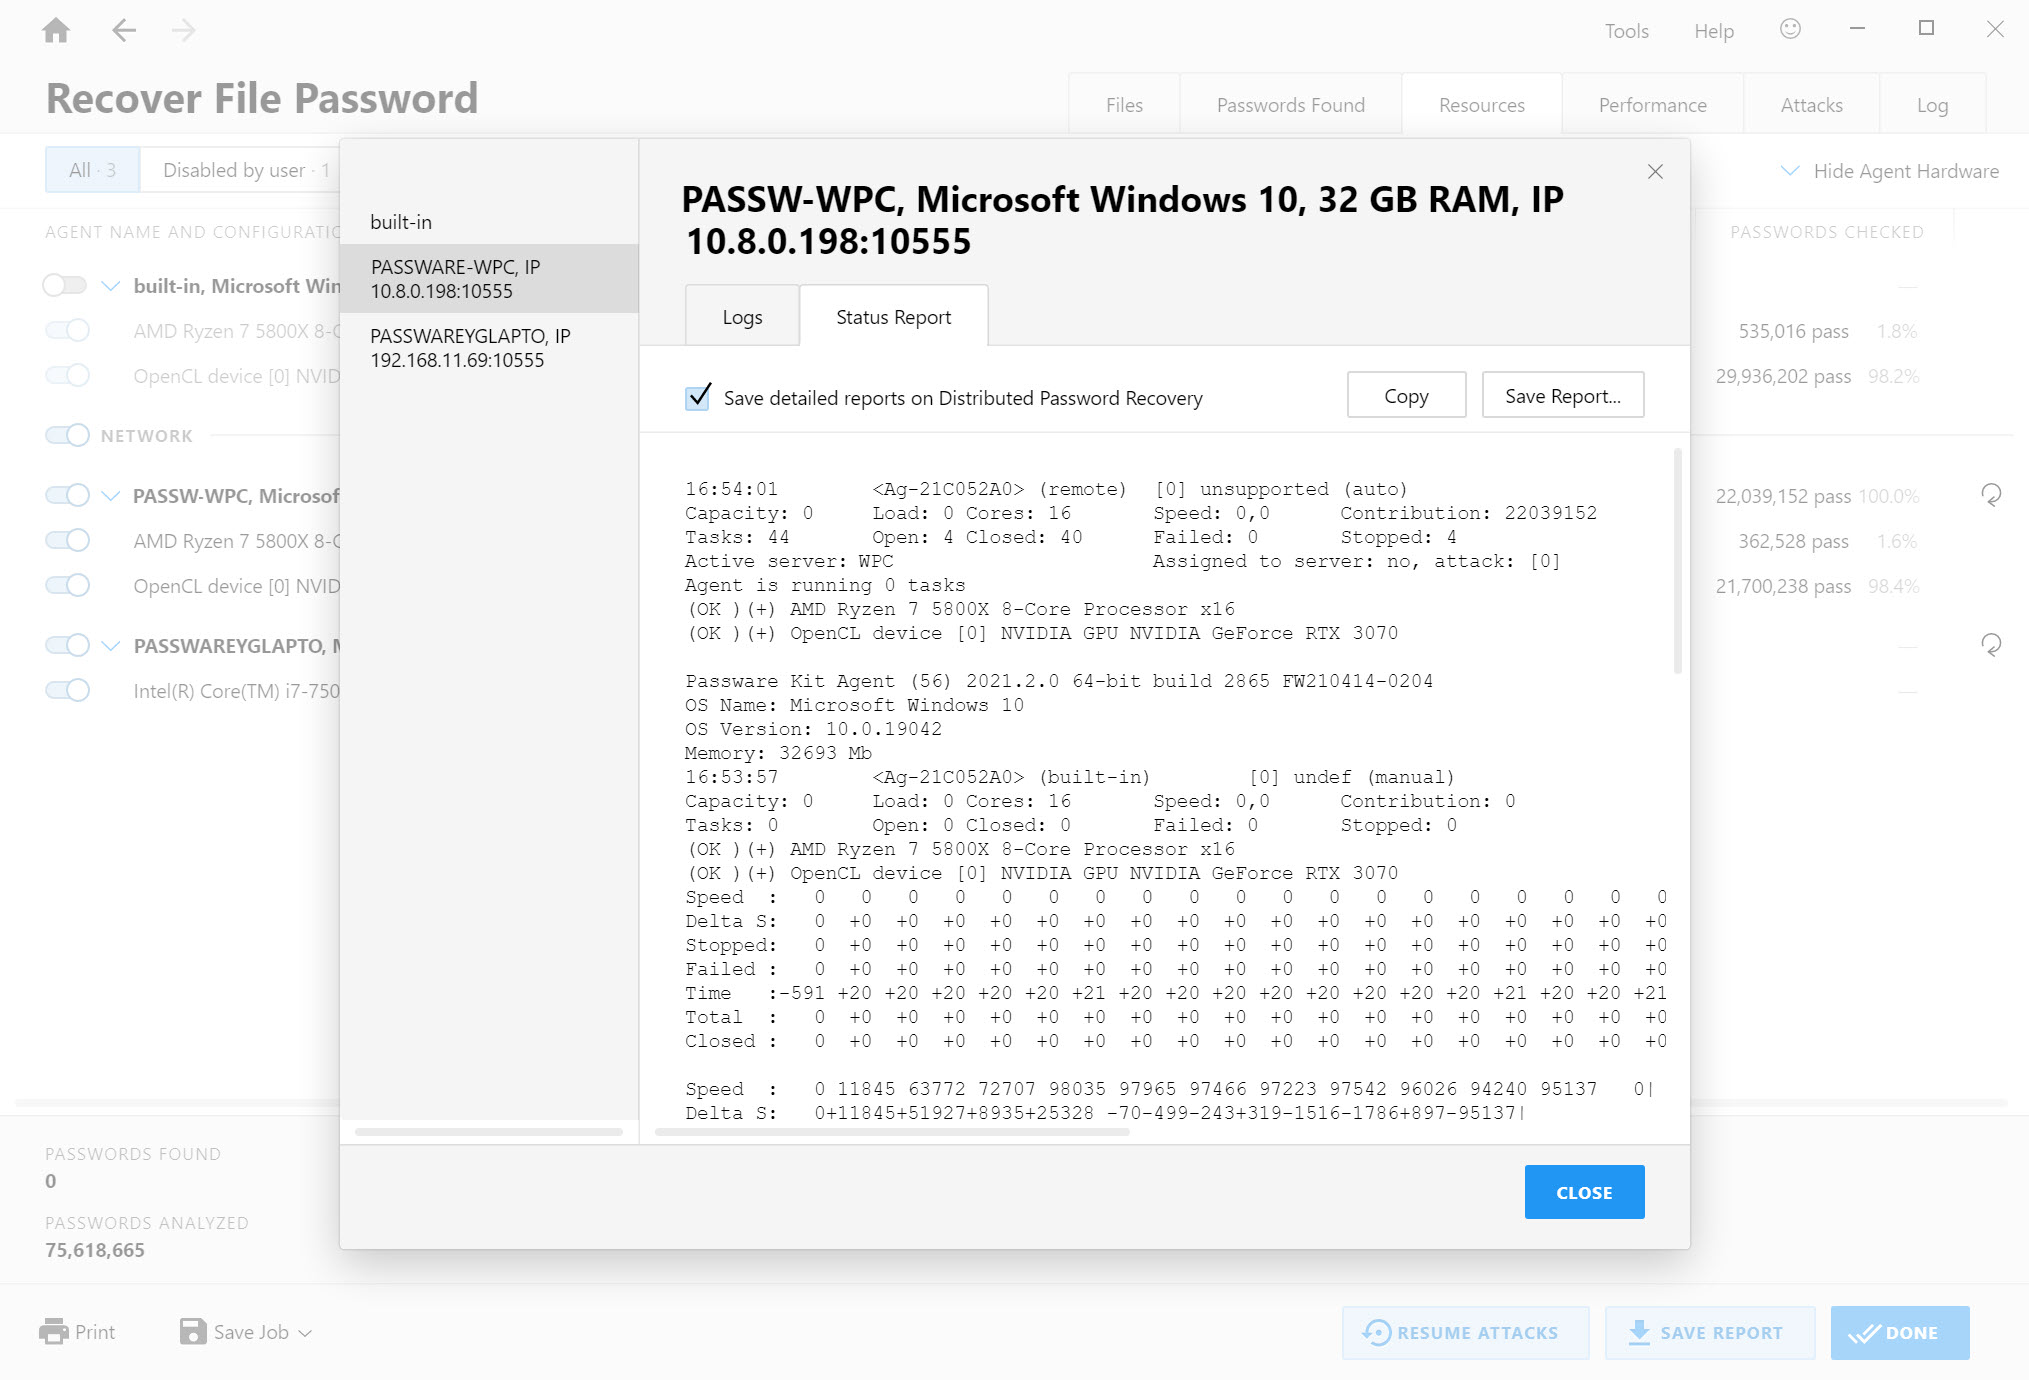Uncheck Save detailed reports on Distributed Password Recovery

(x=698, y=397)
